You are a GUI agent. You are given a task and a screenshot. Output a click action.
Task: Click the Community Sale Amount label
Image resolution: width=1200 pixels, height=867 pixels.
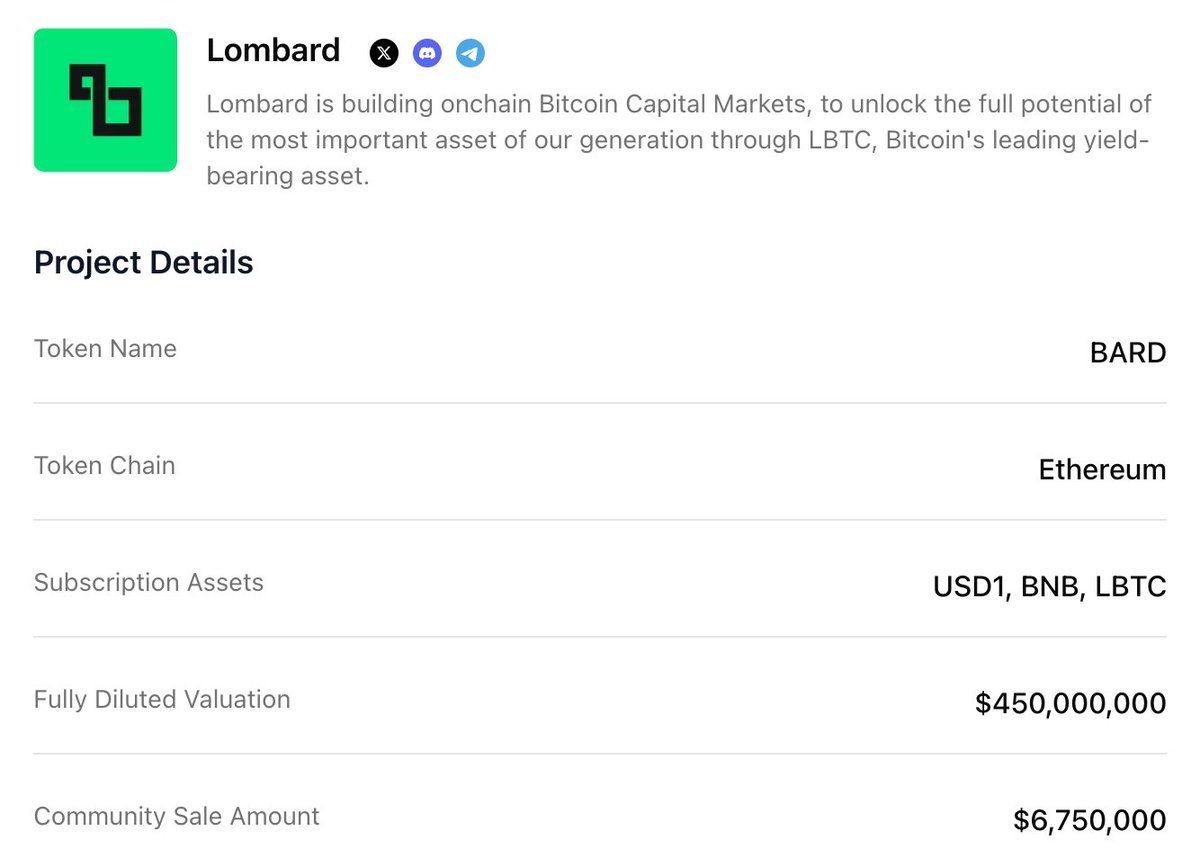click(177, 816)
